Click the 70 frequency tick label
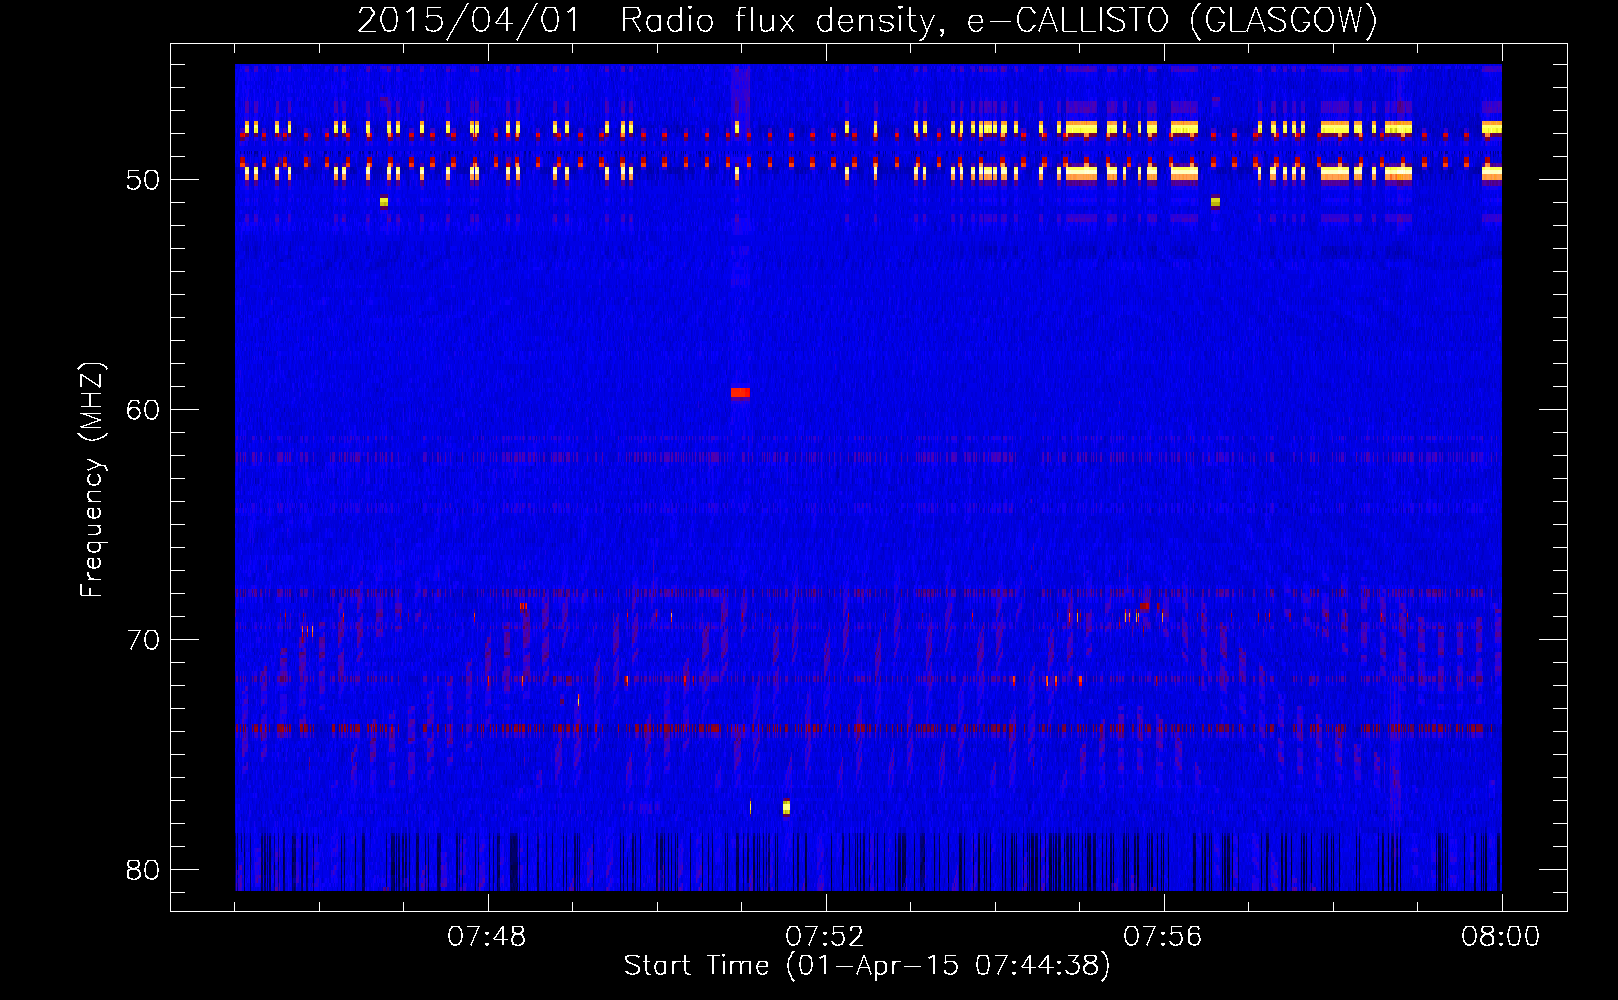The image size is (1618, 1000). click(x=143, y=640)
